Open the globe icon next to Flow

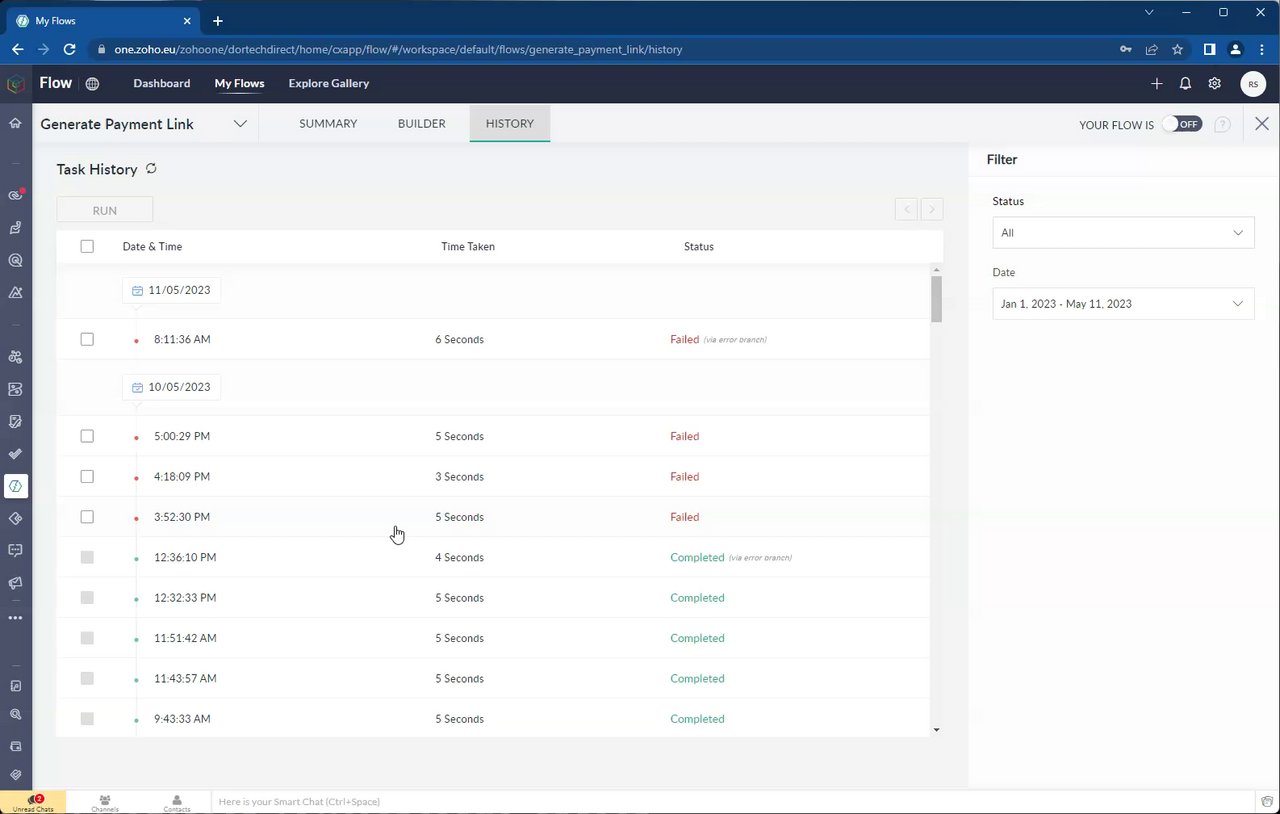(x=92, y=84)
